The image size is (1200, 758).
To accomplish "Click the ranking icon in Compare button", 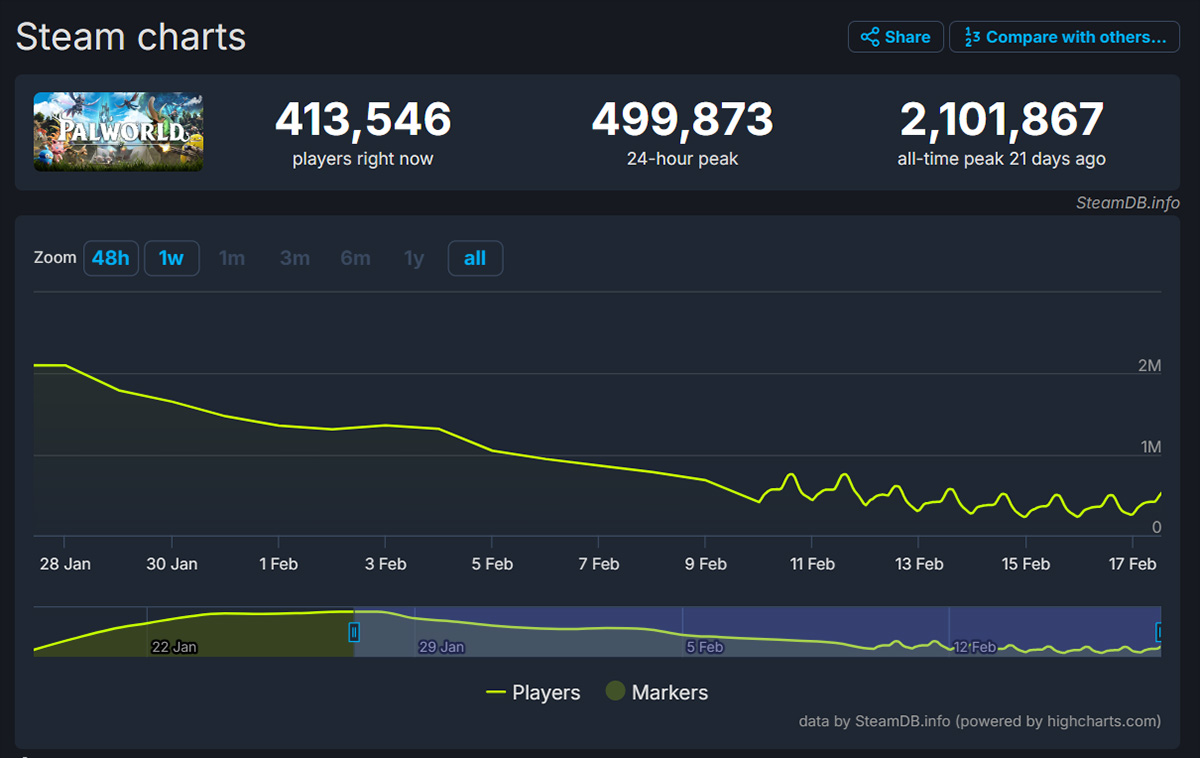I will [x=971, y=37].
